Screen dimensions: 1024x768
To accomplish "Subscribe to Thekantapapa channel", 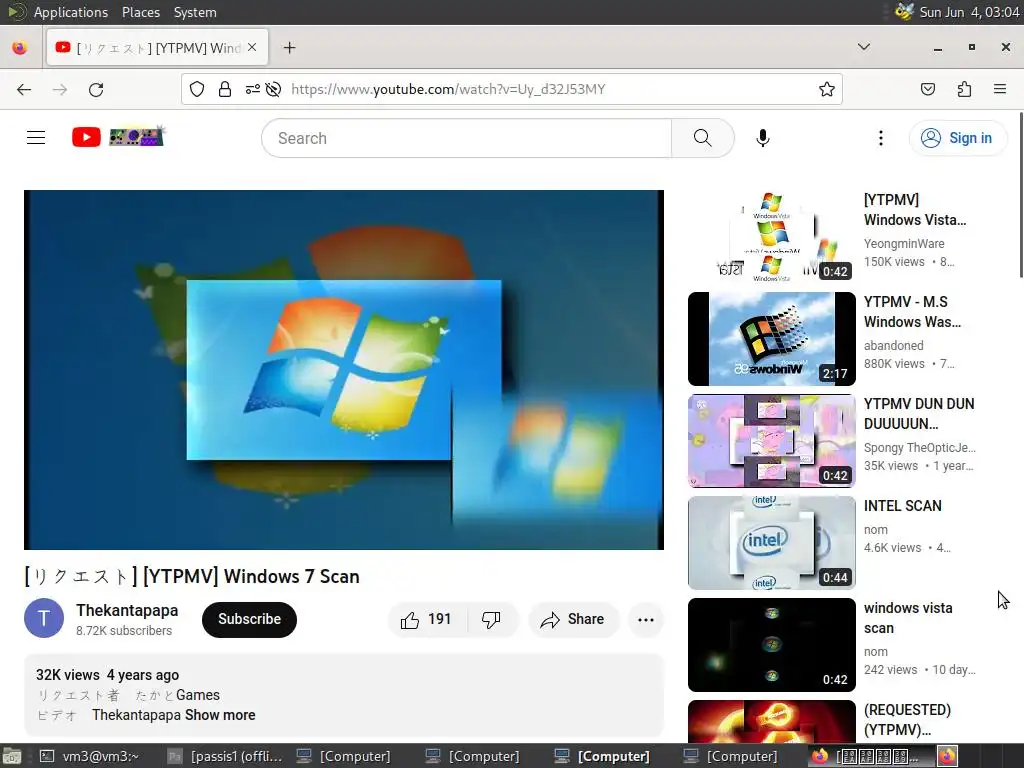I will (x=249, y=619).
